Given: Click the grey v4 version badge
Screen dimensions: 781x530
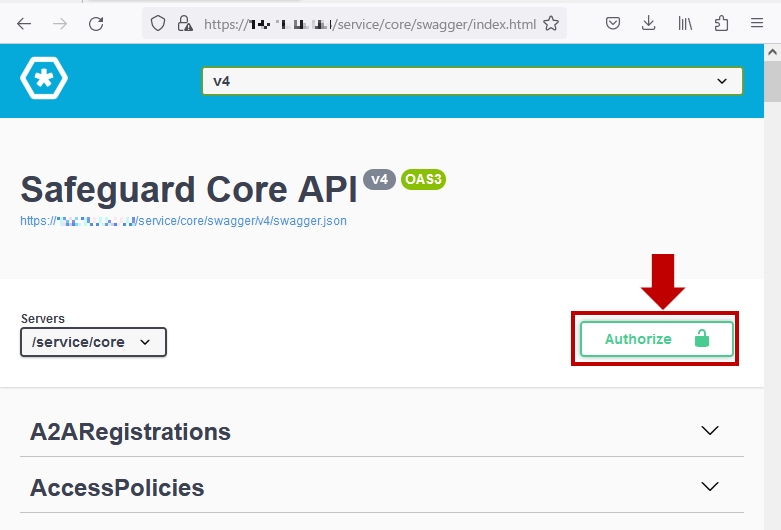Looking at the screenshot, I should (380, 179).
